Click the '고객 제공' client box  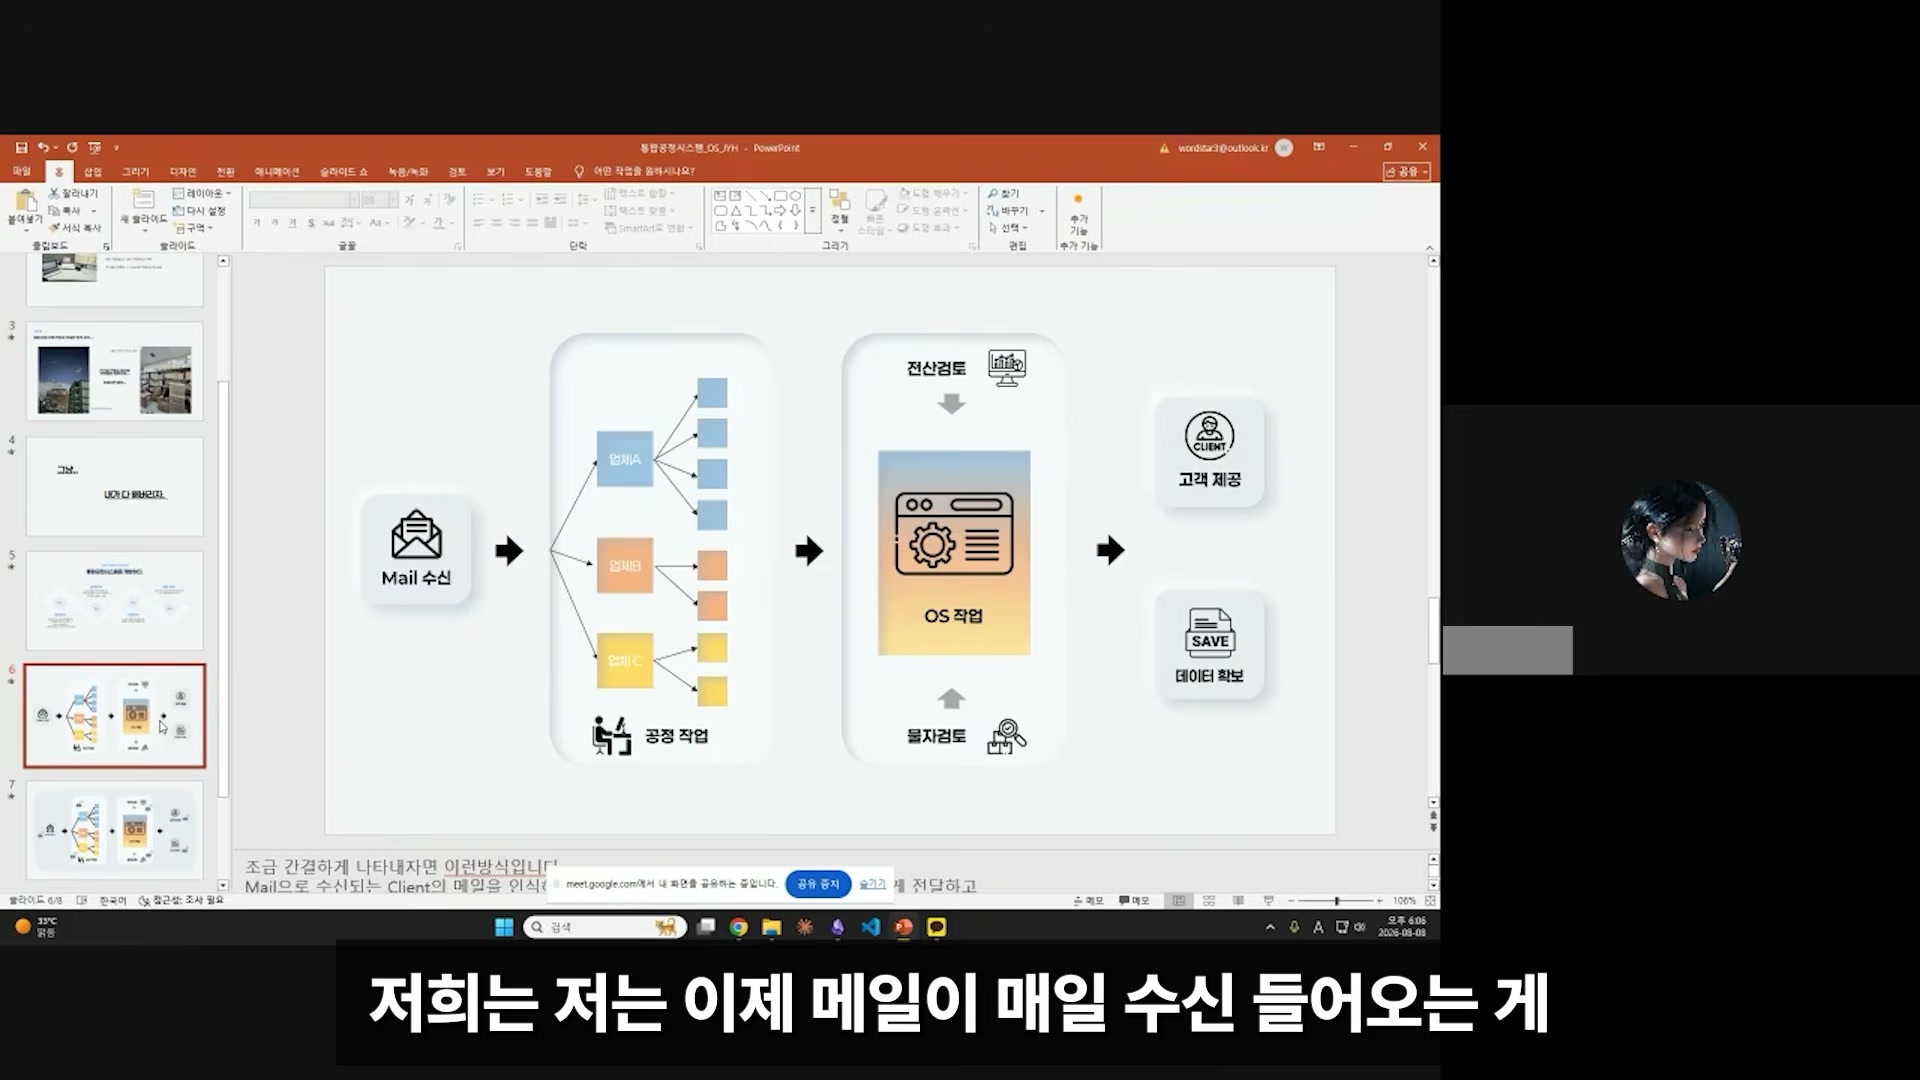(1209, 452)
